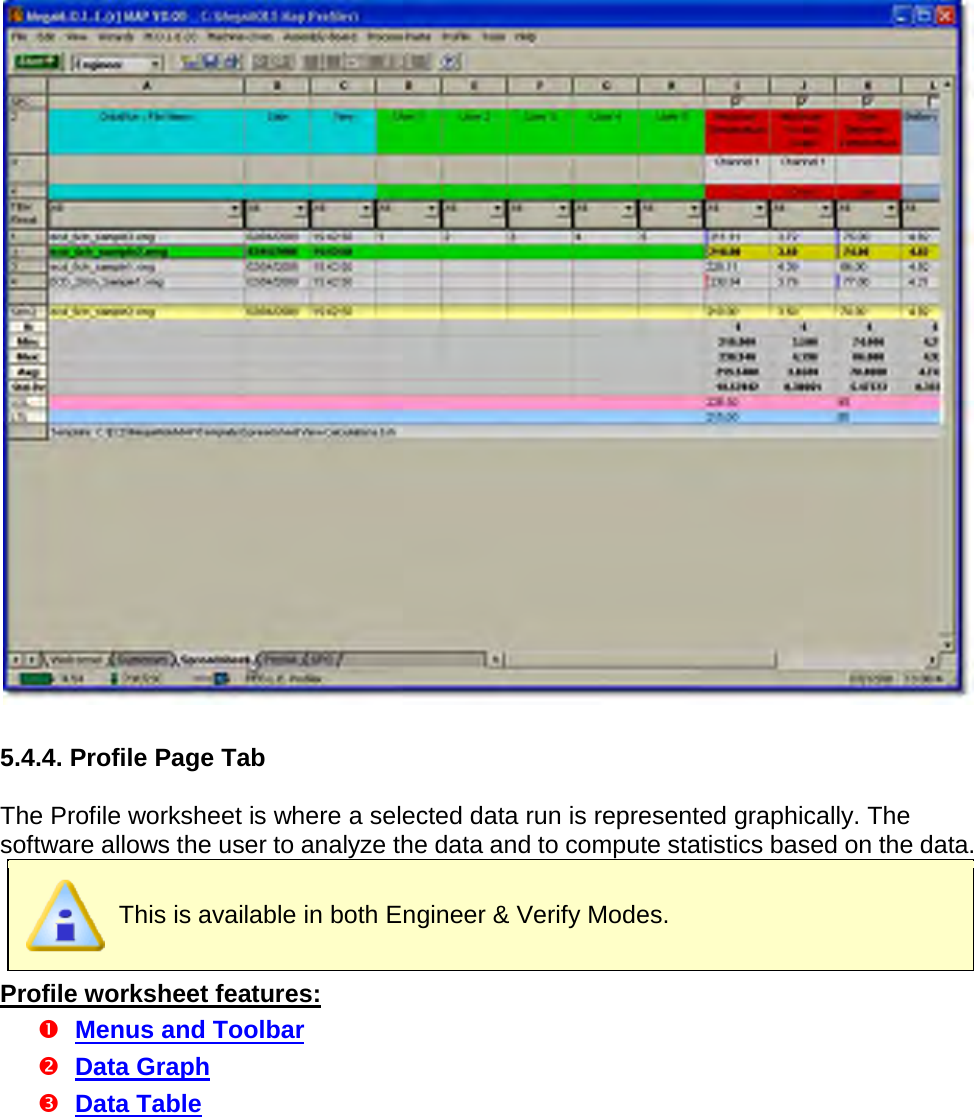974x1117 pixels.
Task: Open the User 5 column filter dropdown
Action: 693,209
